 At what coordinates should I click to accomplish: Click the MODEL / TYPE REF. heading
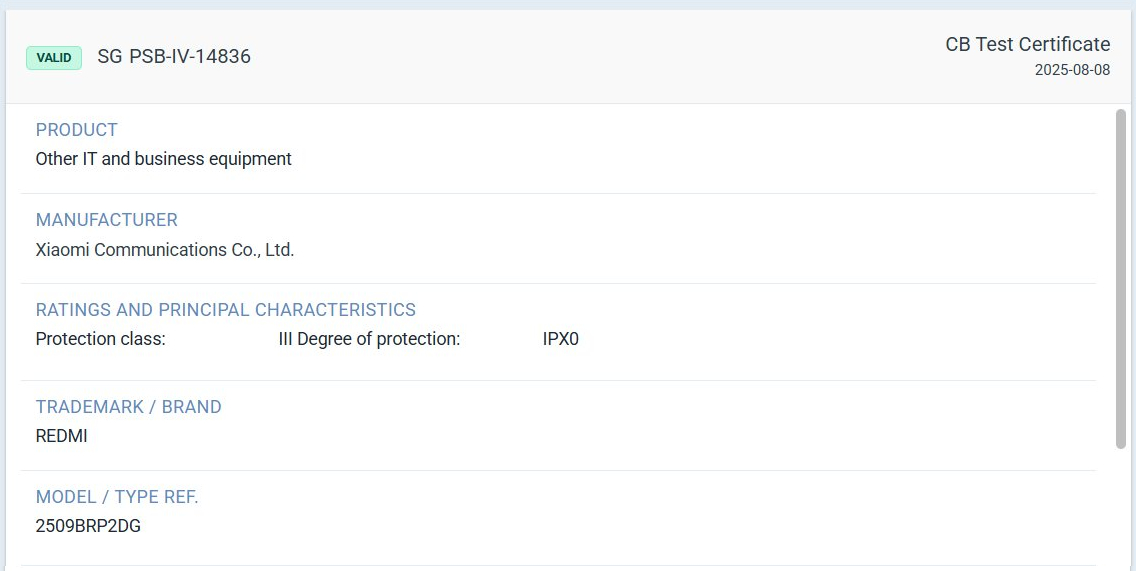[117, 497]
